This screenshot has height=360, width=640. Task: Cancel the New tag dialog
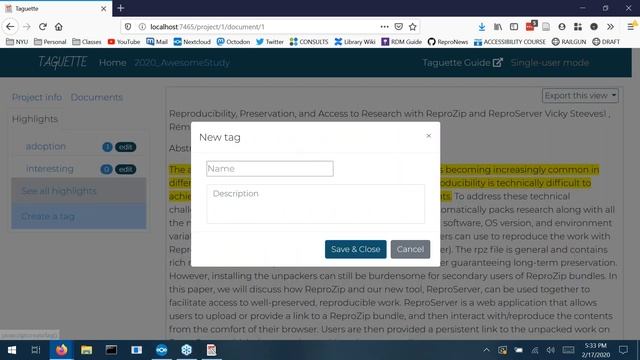[x=410, y=249]
